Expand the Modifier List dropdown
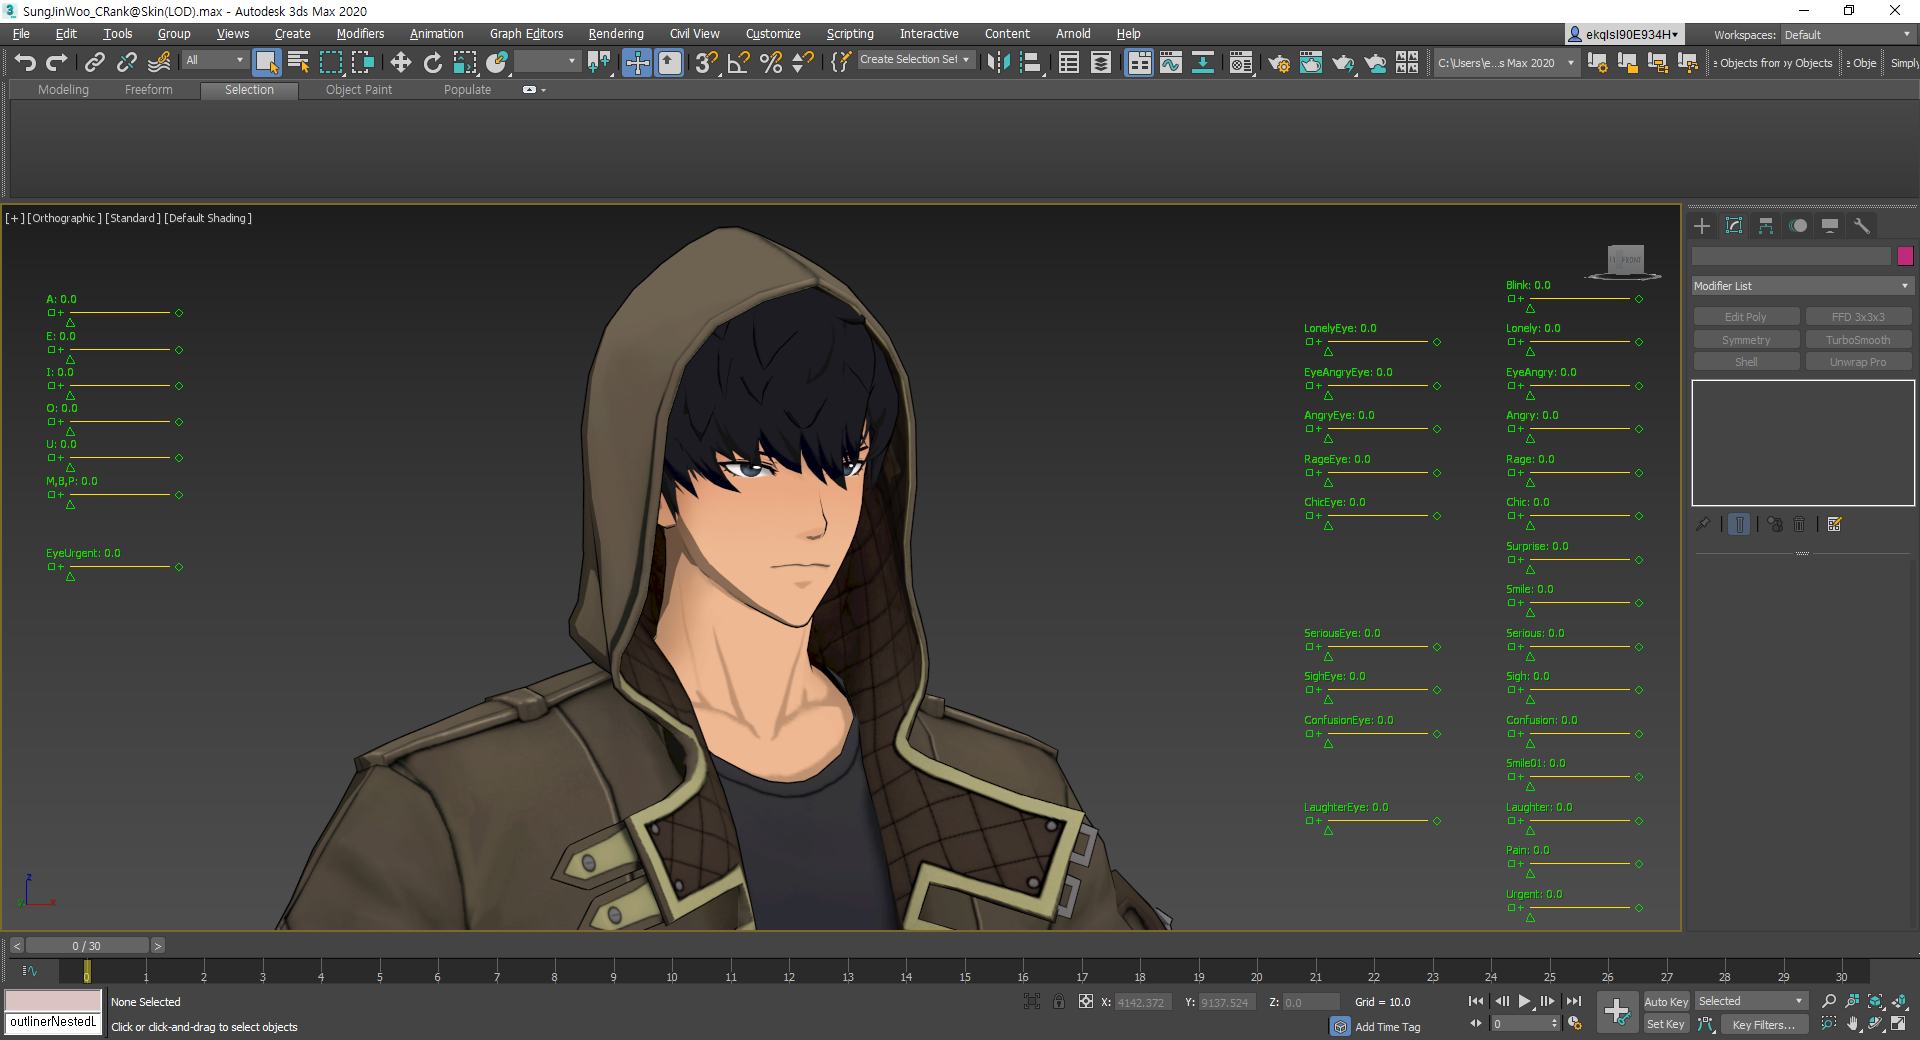This screenshot has height=1040, width=1920. (1802, 286)
